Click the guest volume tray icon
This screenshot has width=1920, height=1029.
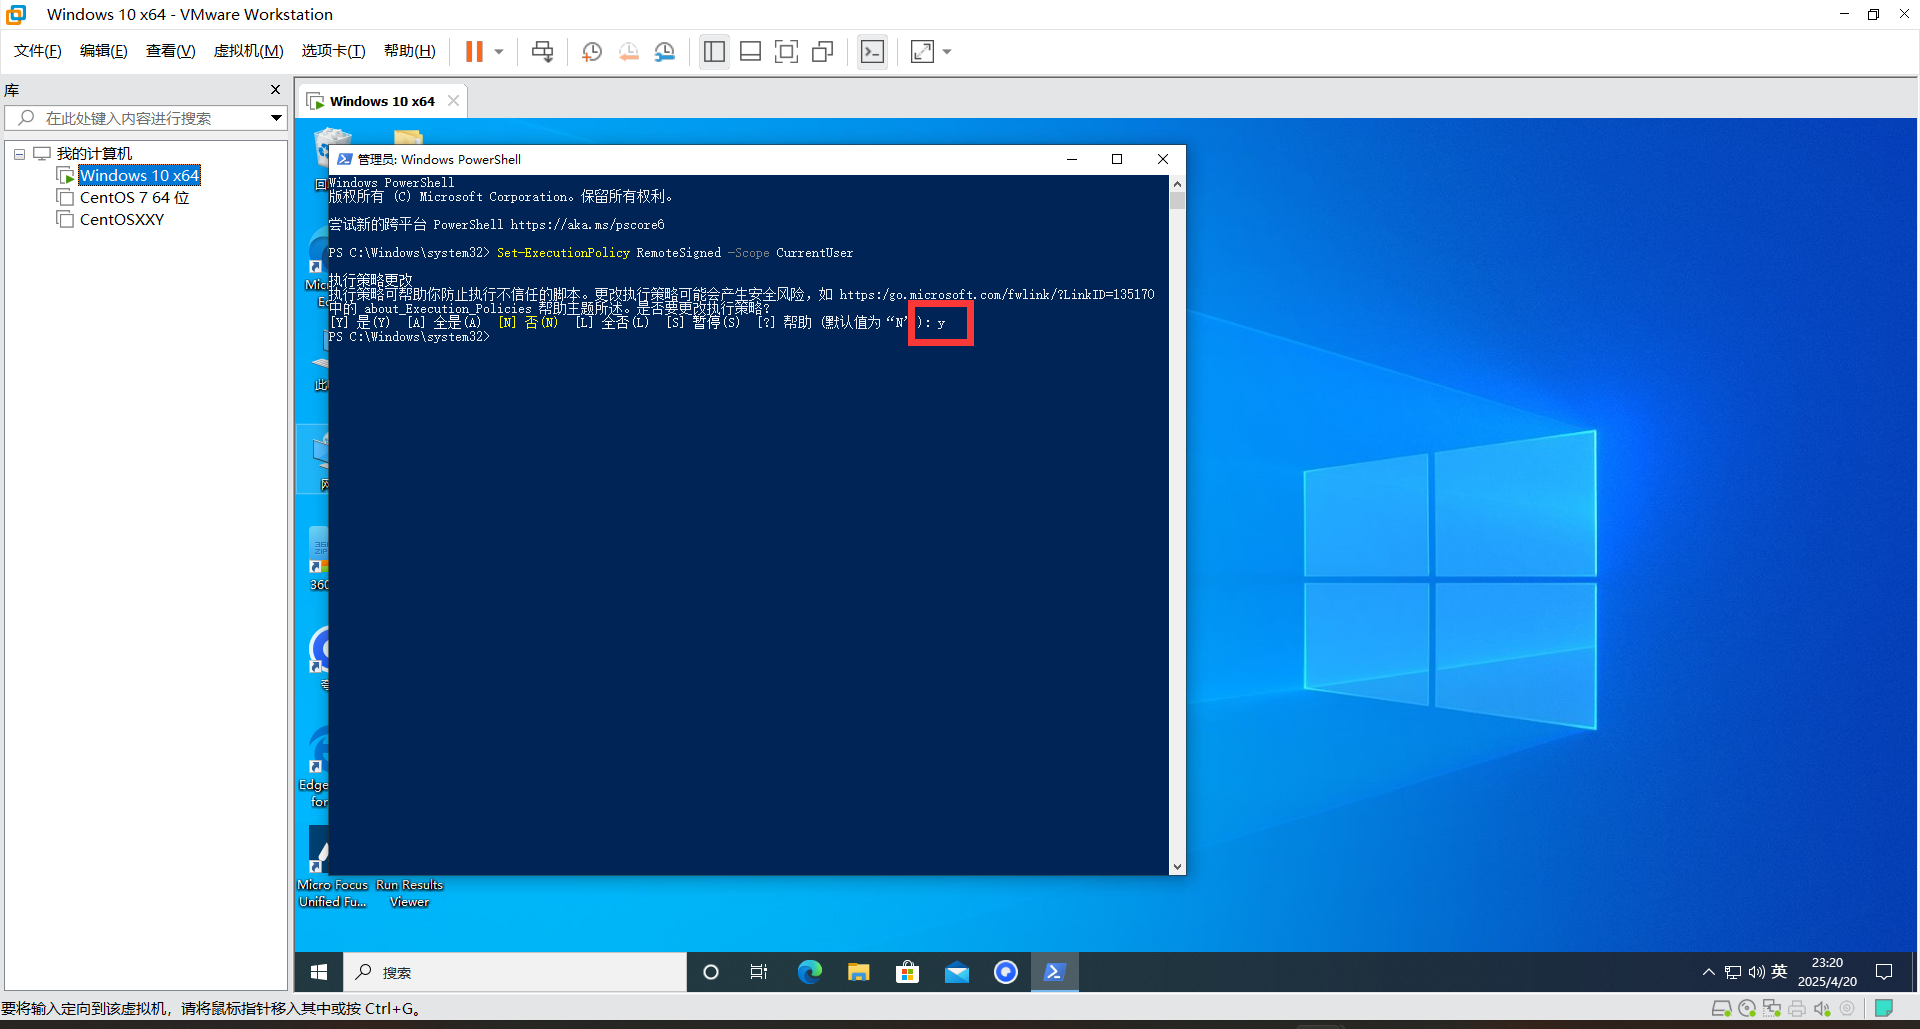click(1756, 972)
